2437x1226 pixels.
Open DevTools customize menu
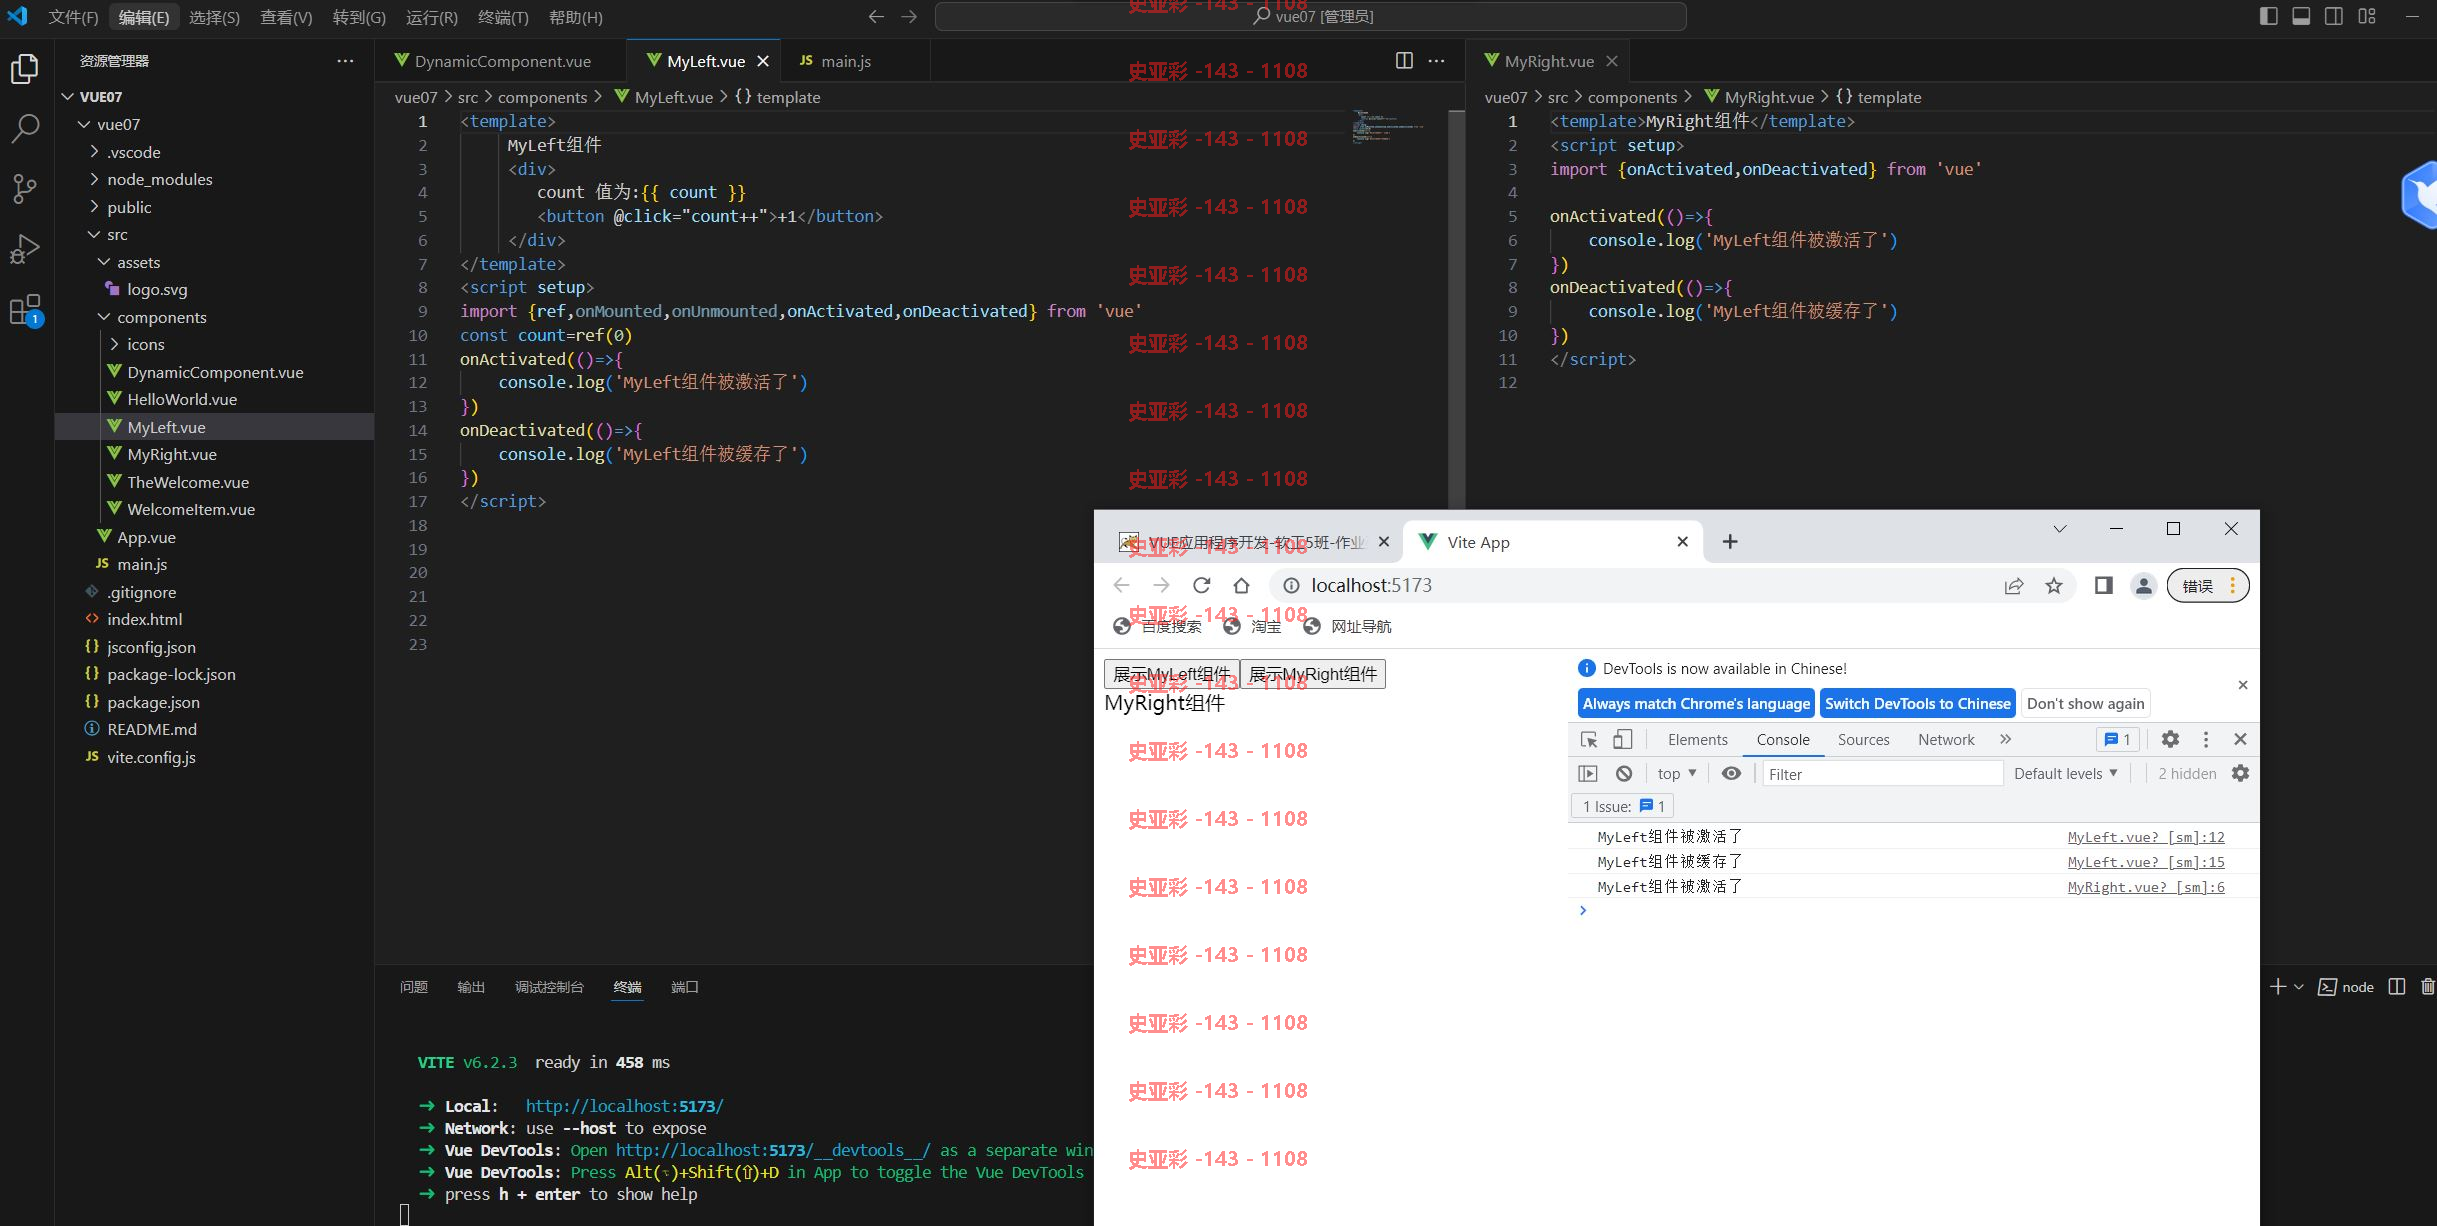coord(2206,739)
